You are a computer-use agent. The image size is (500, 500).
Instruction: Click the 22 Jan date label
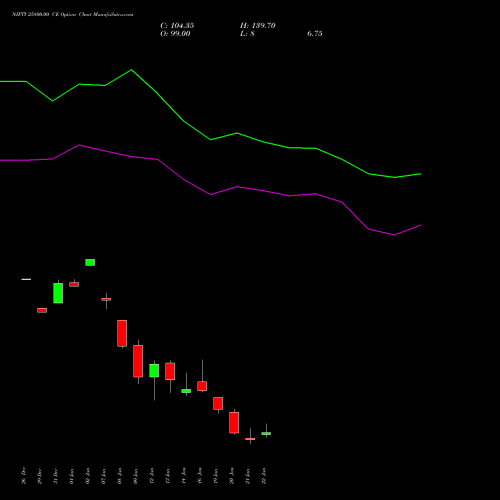264,476
